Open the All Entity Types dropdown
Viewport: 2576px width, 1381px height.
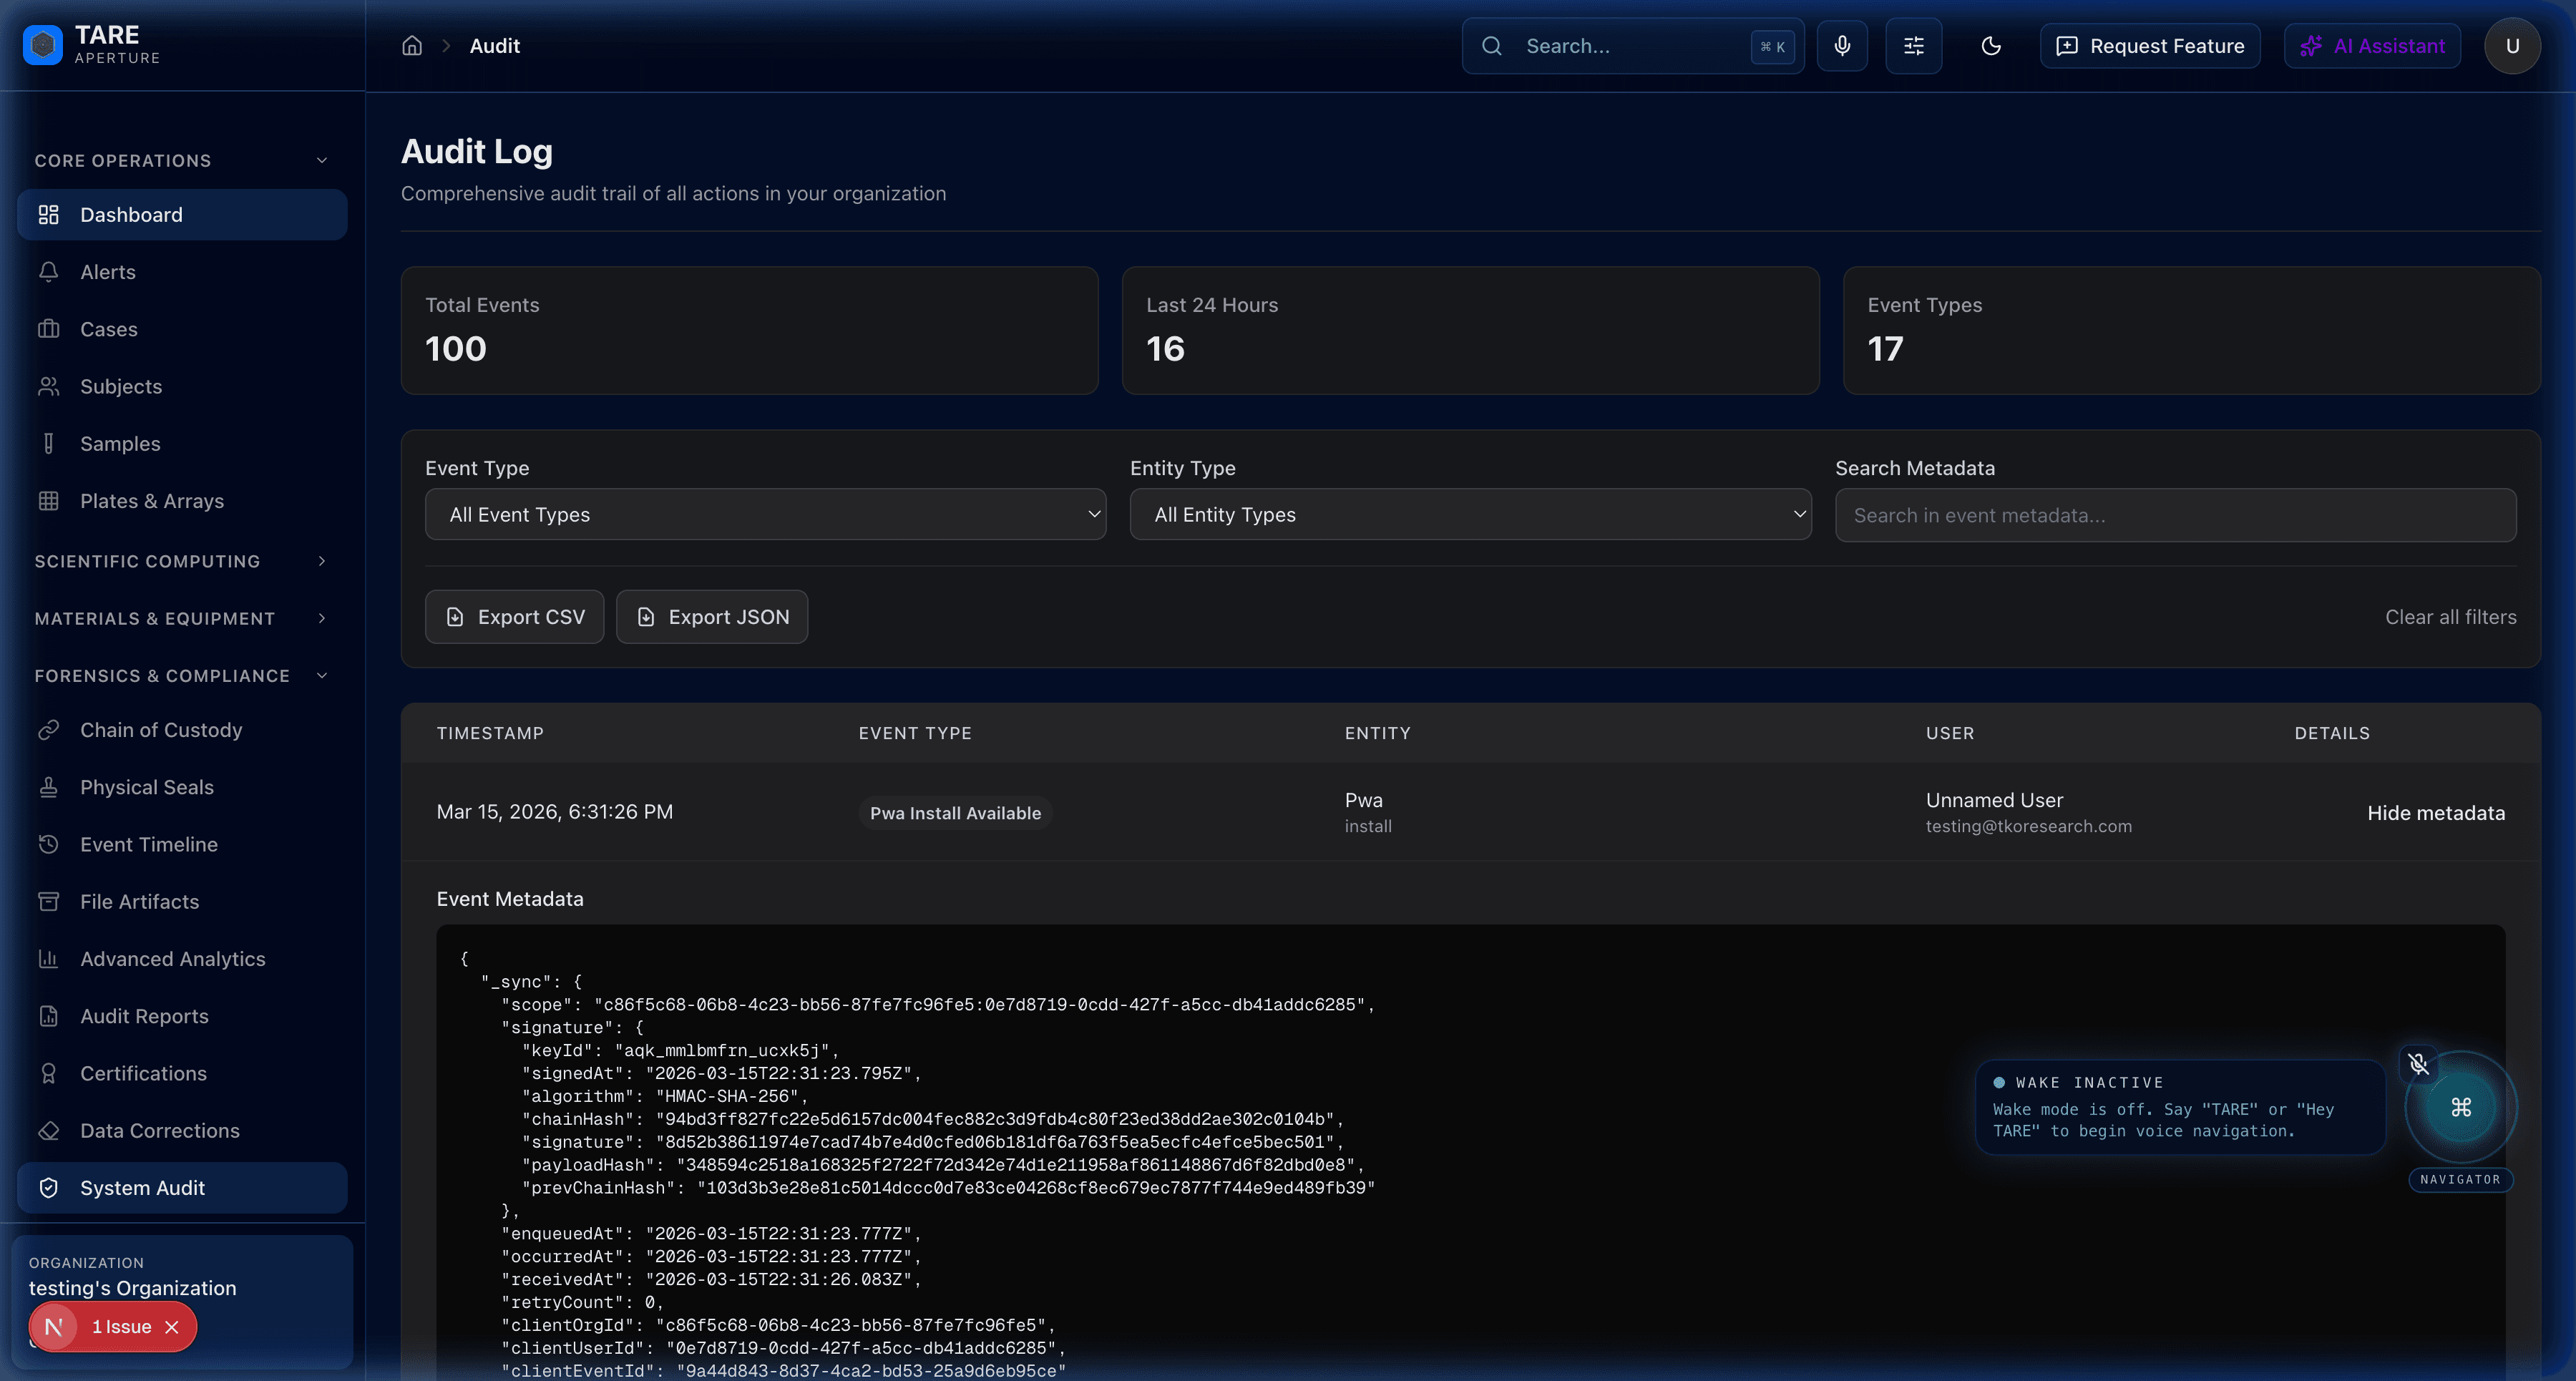pos(1470,514)
